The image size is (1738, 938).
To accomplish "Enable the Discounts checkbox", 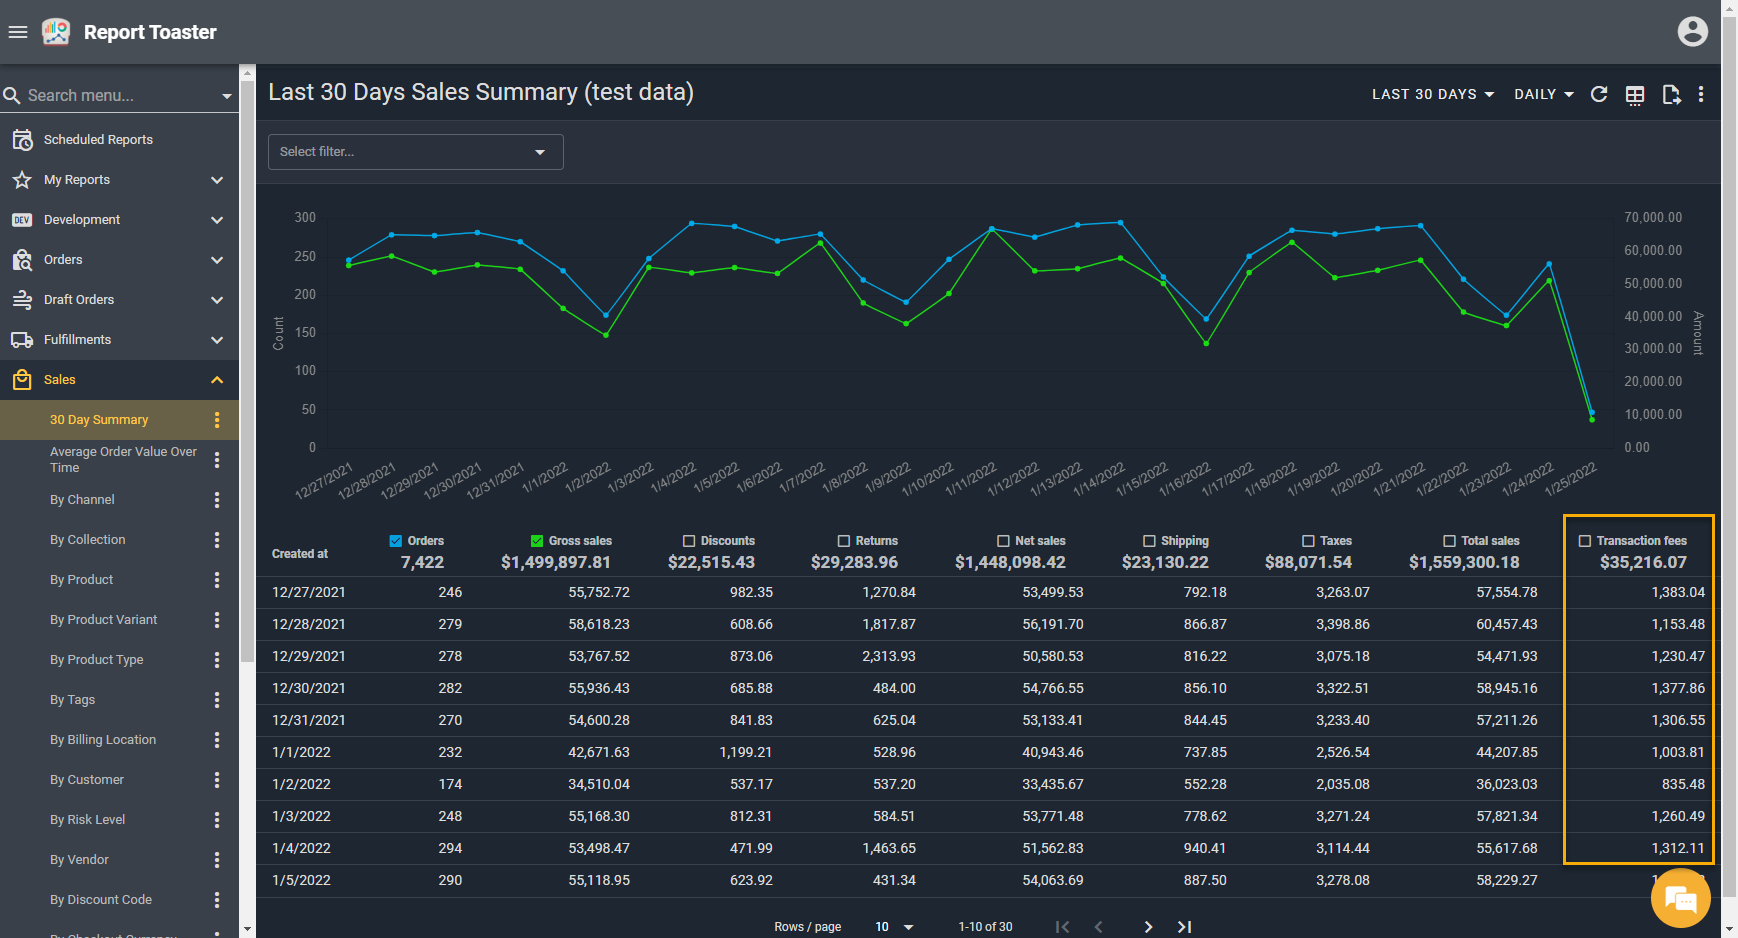I will (x=689, y=541).
